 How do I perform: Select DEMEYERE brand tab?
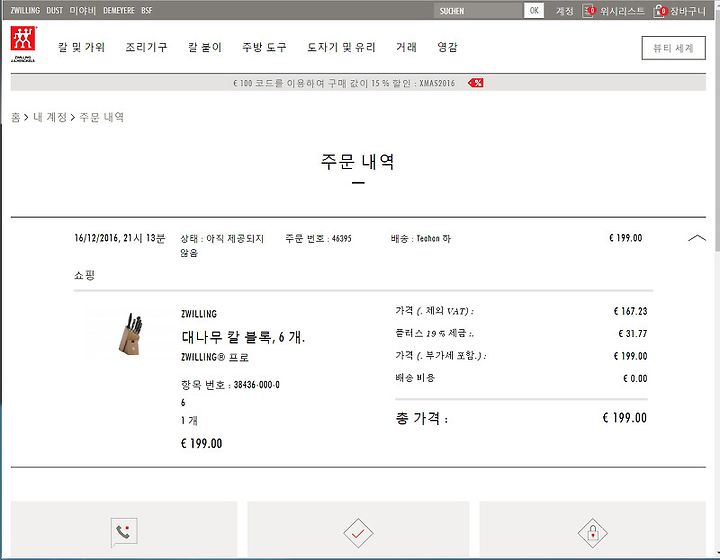coord(118,10)
